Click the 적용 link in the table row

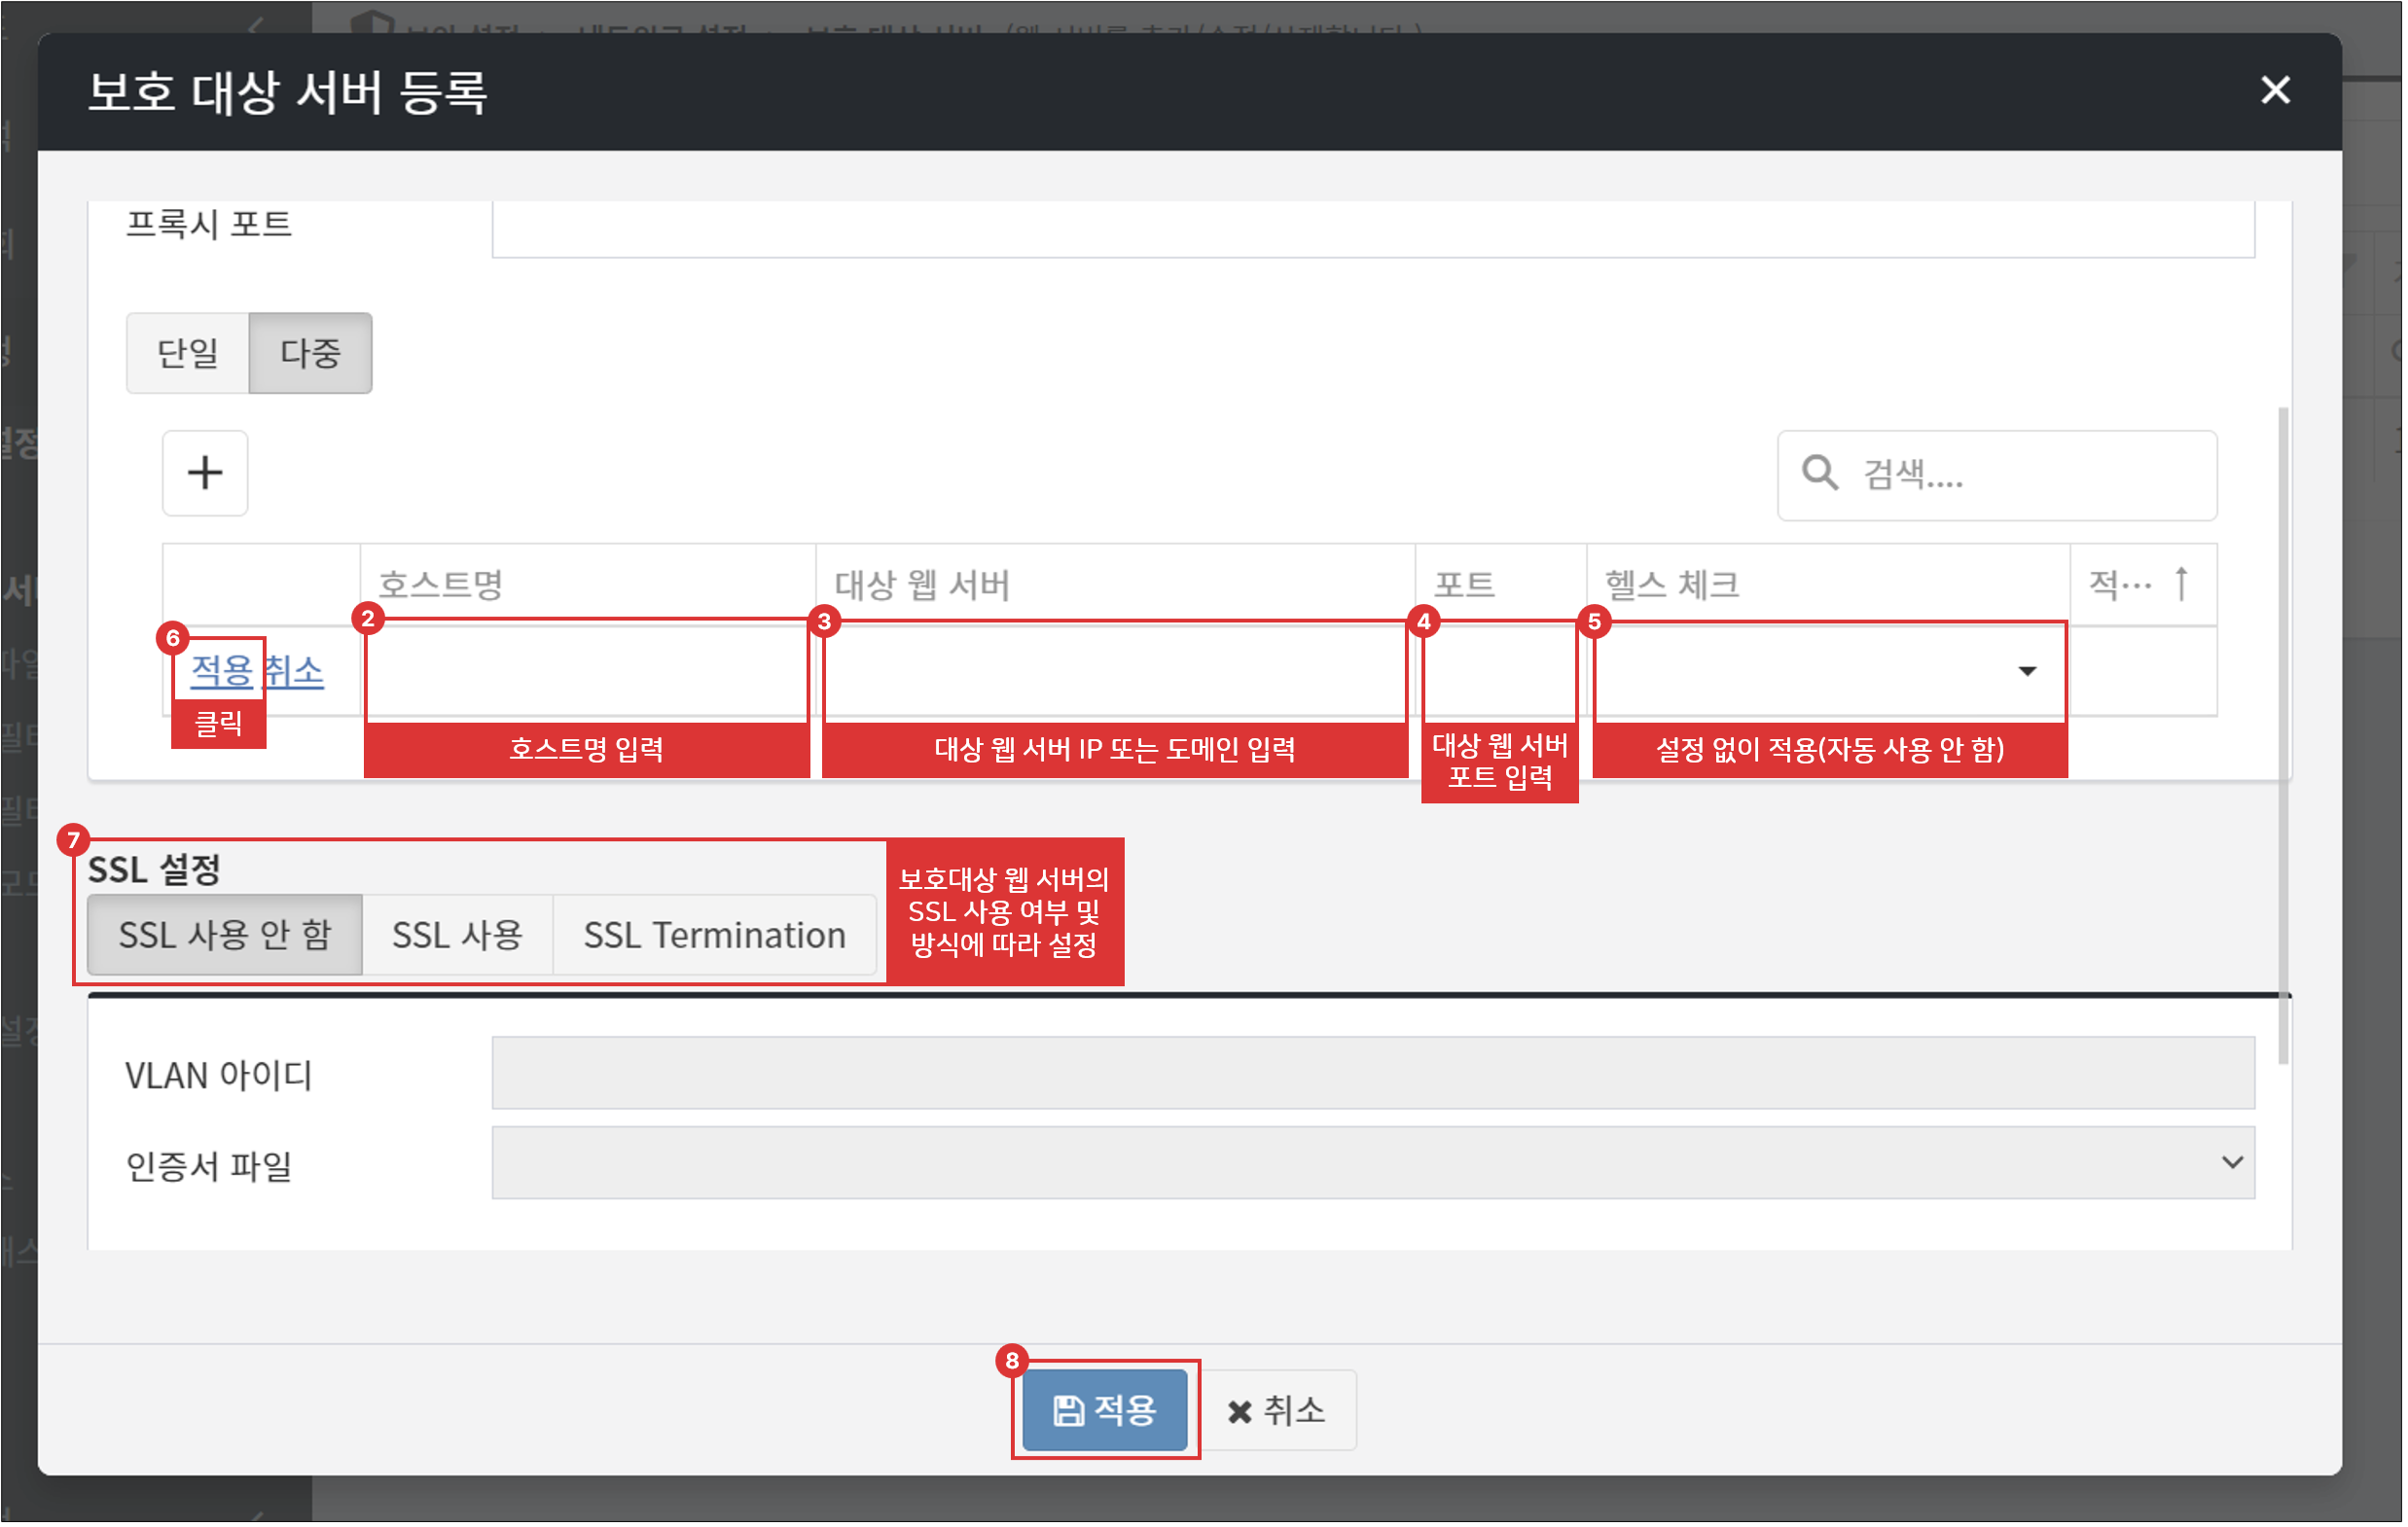222,672
